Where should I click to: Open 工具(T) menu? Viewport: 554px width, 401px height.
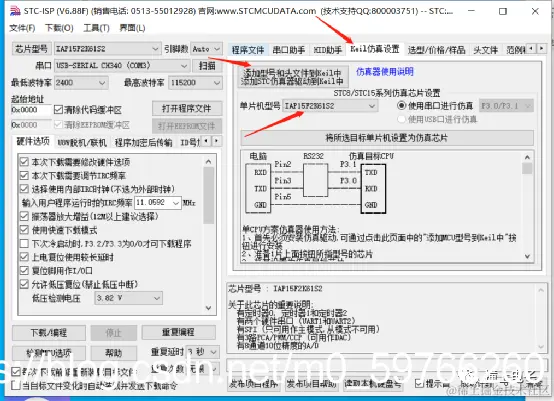click(x=96, y=28)
